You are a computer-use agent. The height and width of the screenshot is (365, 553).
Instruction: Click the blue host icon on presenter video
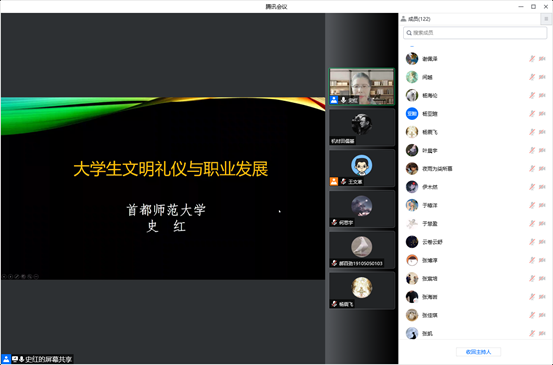point(334,100)
